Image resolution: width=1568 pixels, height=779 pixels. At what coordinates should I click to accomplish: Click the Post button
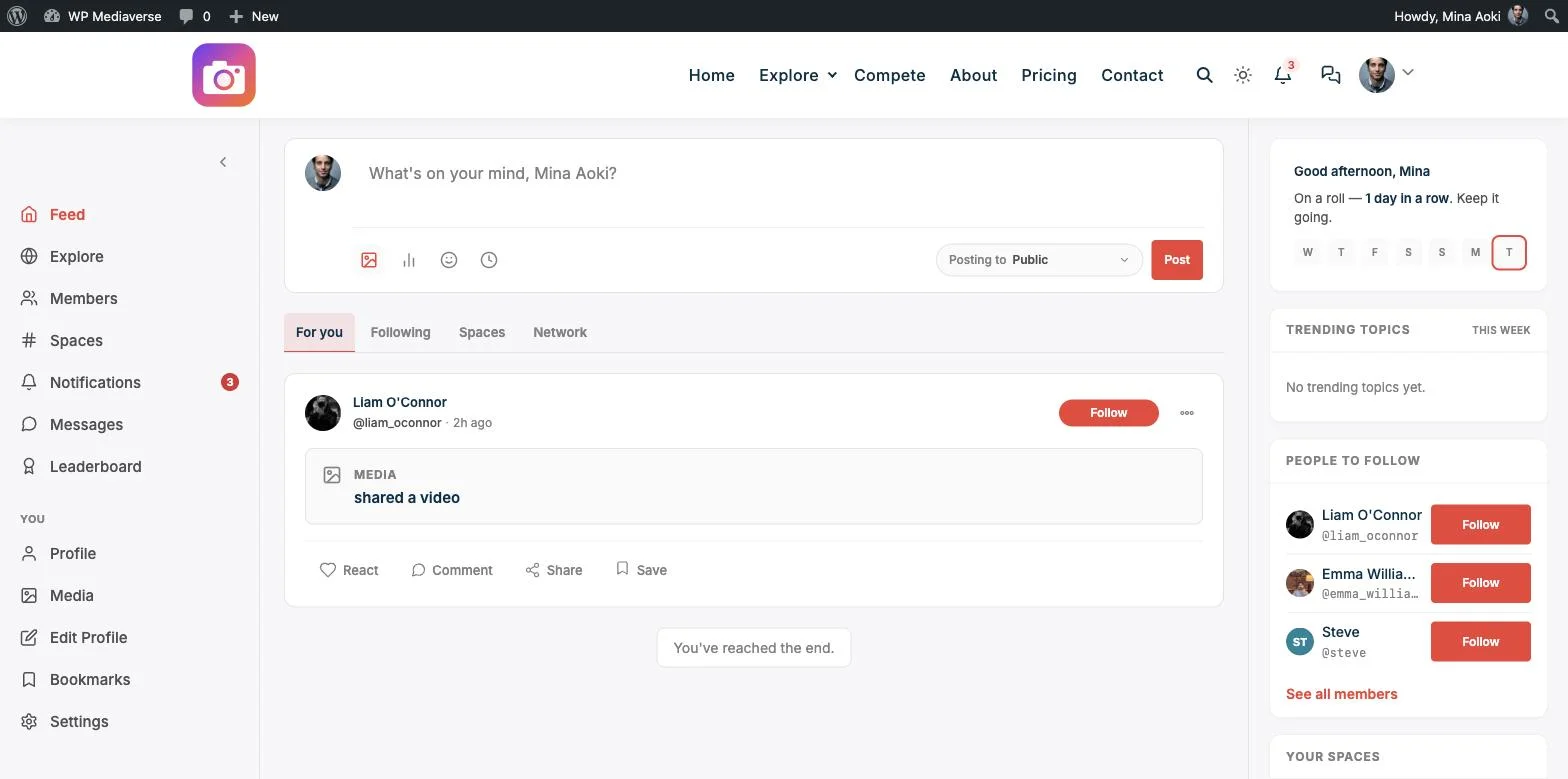click(1177, 260)
